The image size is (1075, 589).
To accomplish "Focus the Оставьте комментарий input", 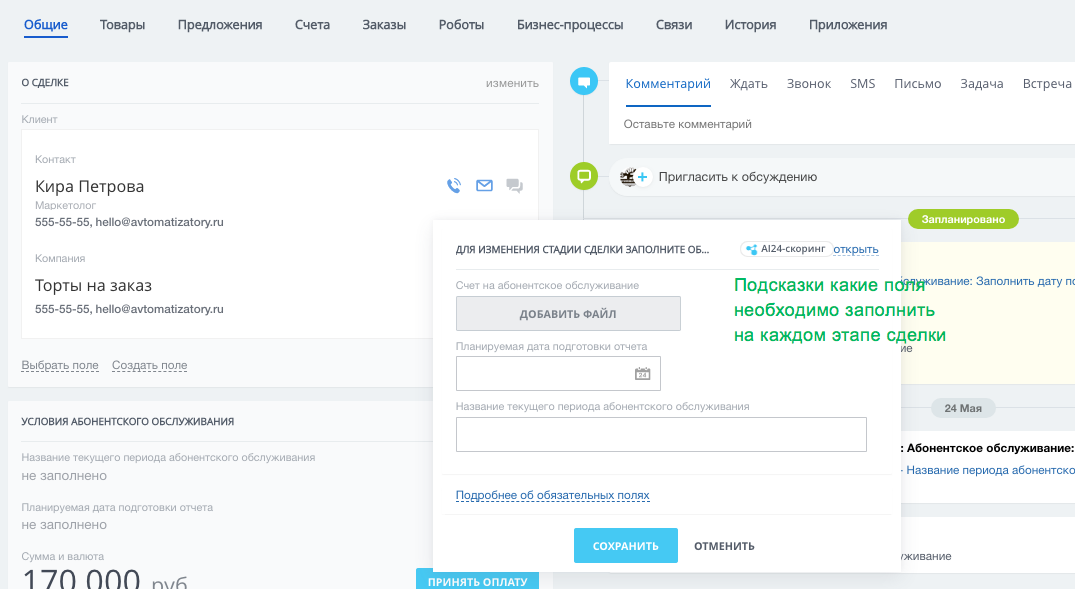I will (688, 124).
